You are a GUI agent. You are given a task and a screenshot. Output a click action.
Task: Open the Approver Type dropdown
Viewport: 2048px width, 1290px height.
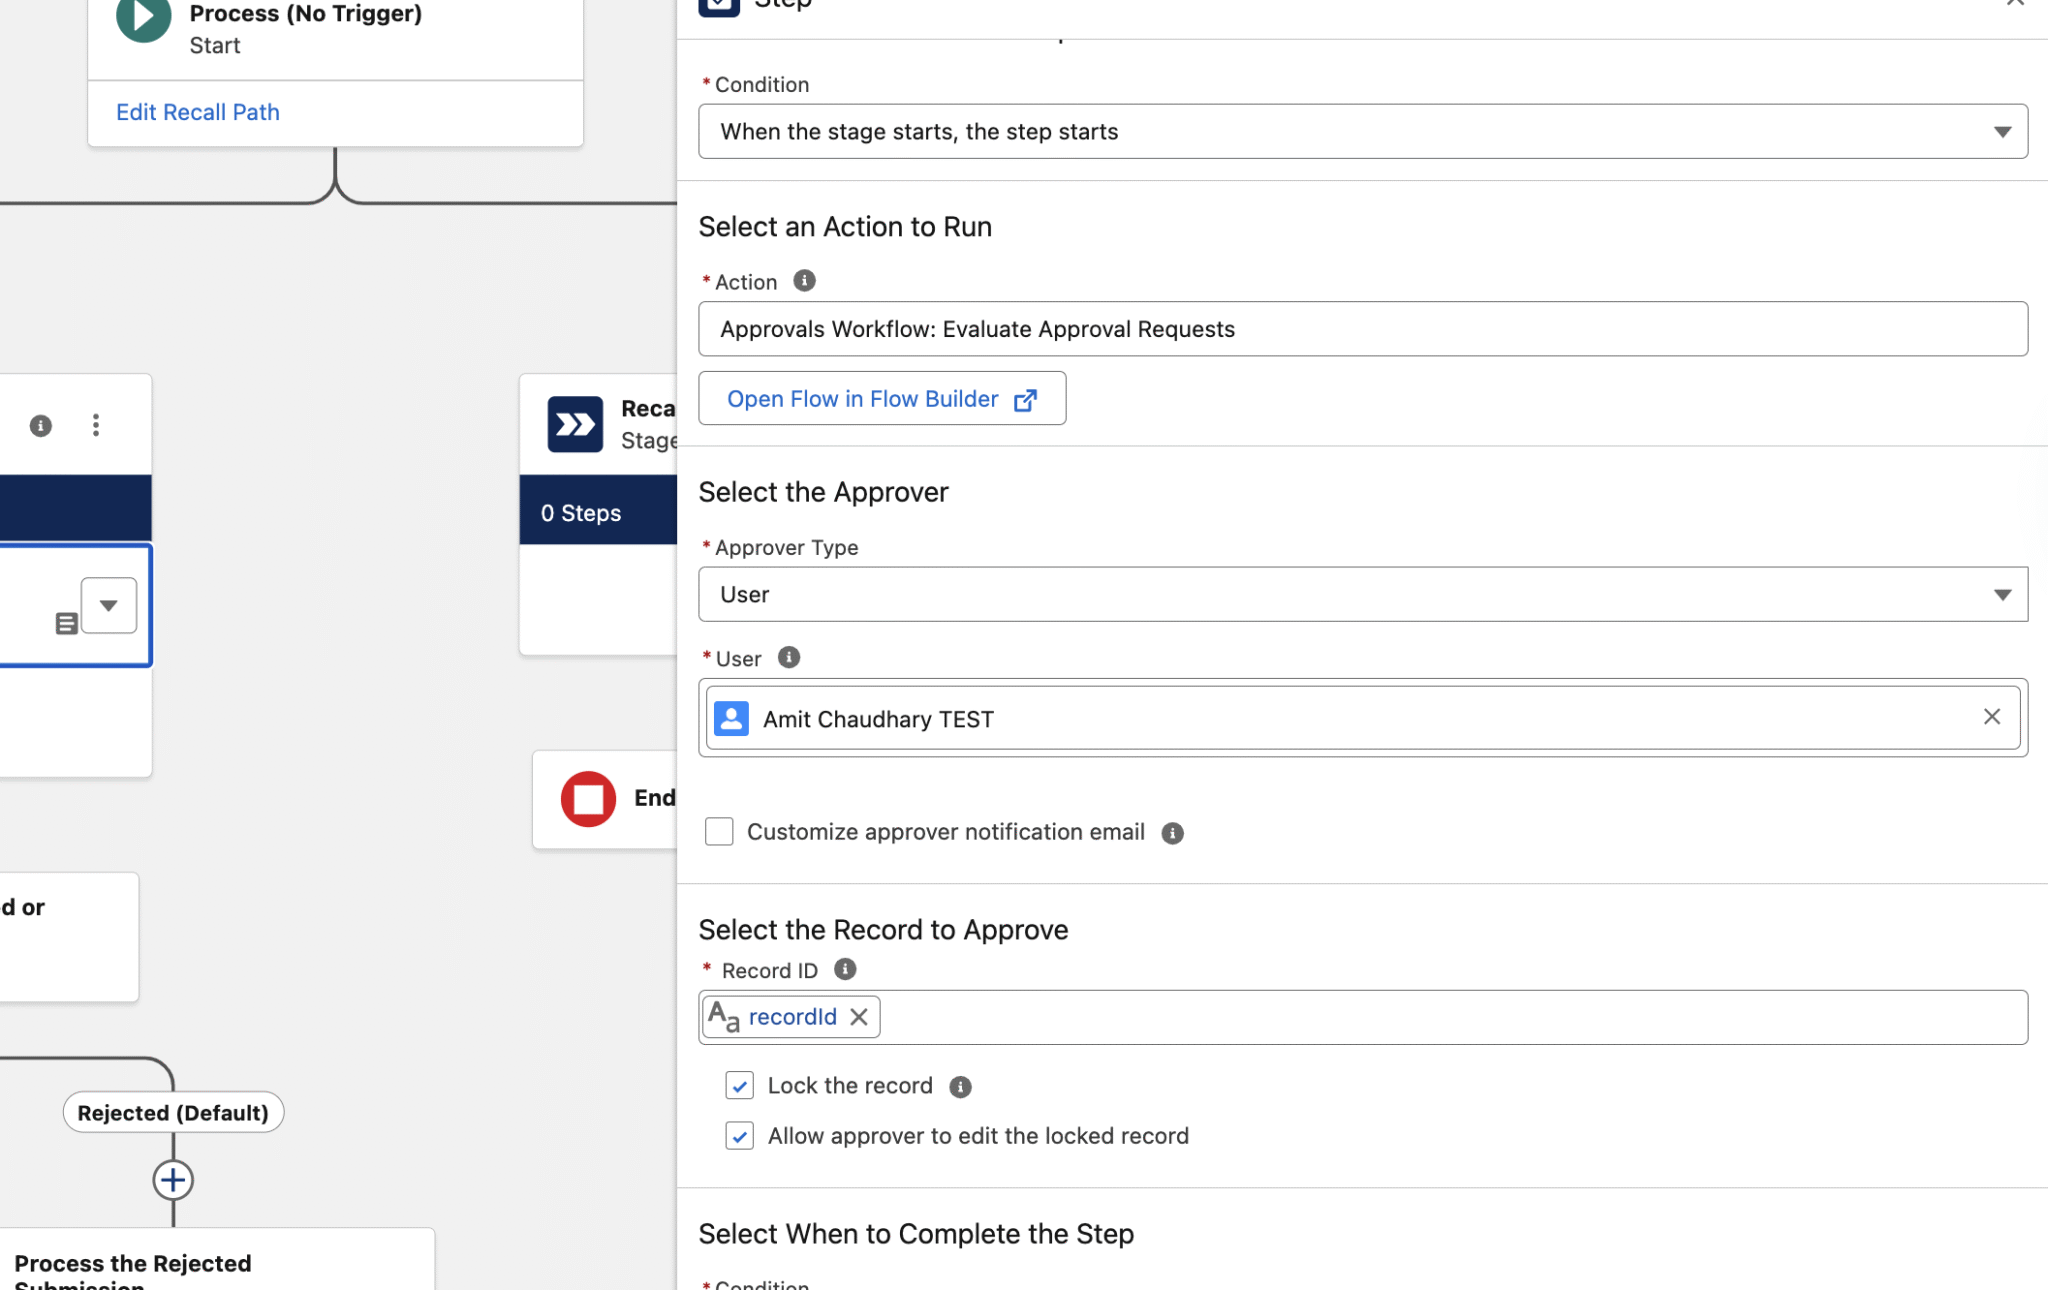(x=2003, y=594)
